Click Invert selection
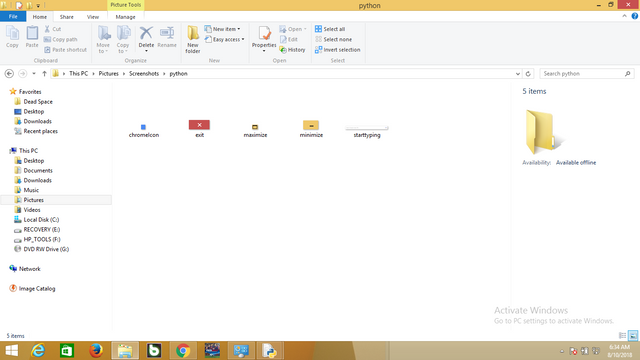This screenshot has height=360, width=640. [x=338, y=49]
